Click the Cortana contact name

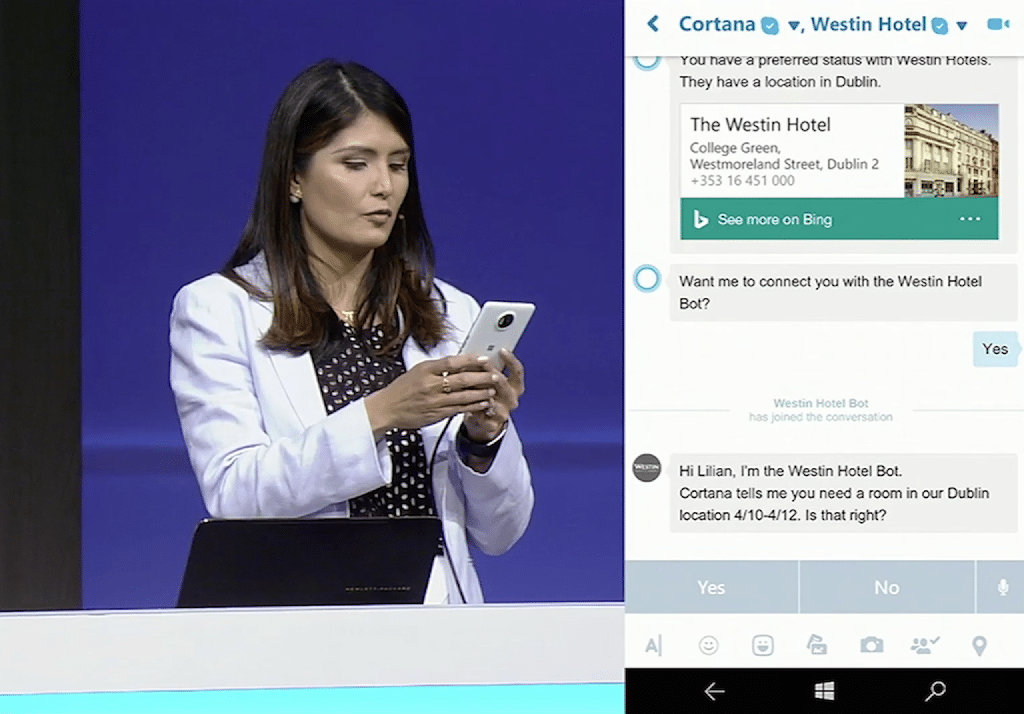716,24
